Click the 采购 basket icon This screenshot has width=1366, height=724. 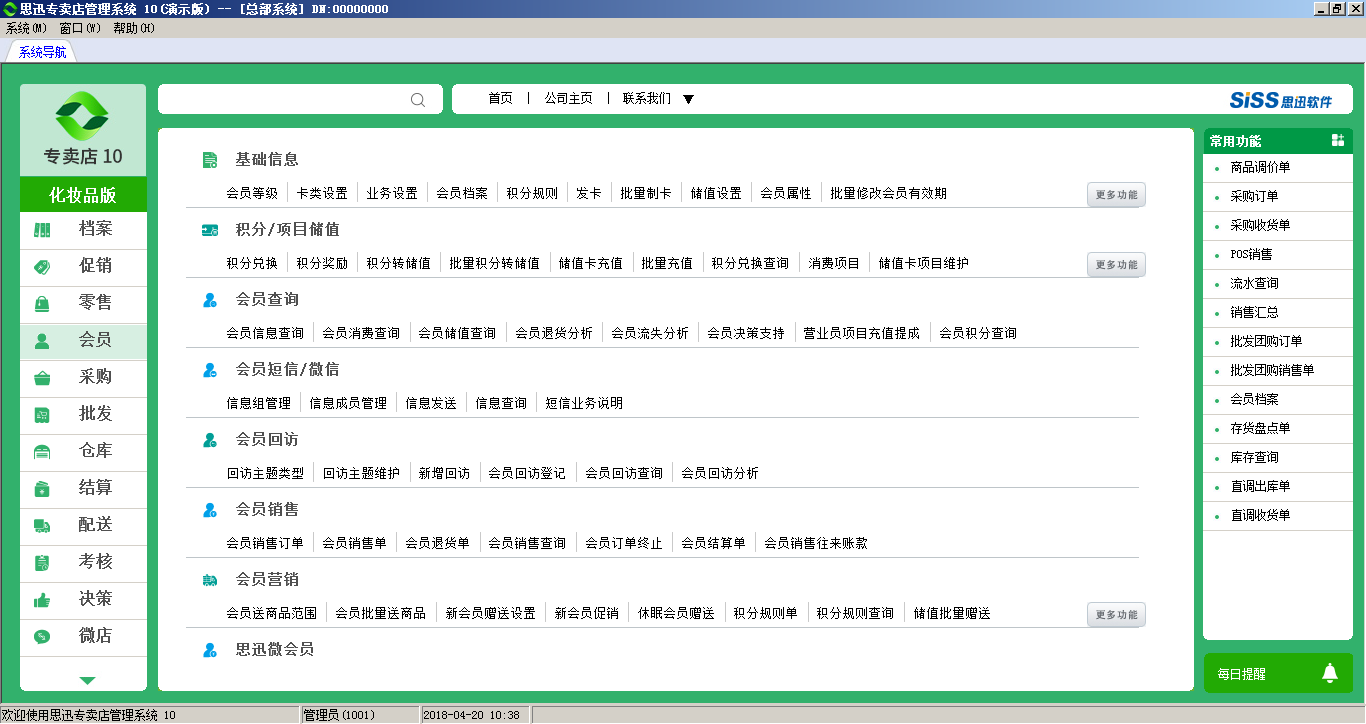click(42, 378)
